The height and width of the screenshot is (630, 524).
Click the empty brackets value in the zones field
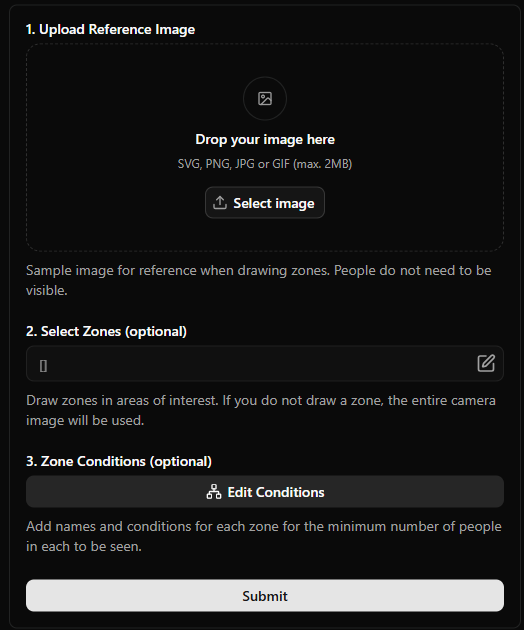[x=43, y=366]
